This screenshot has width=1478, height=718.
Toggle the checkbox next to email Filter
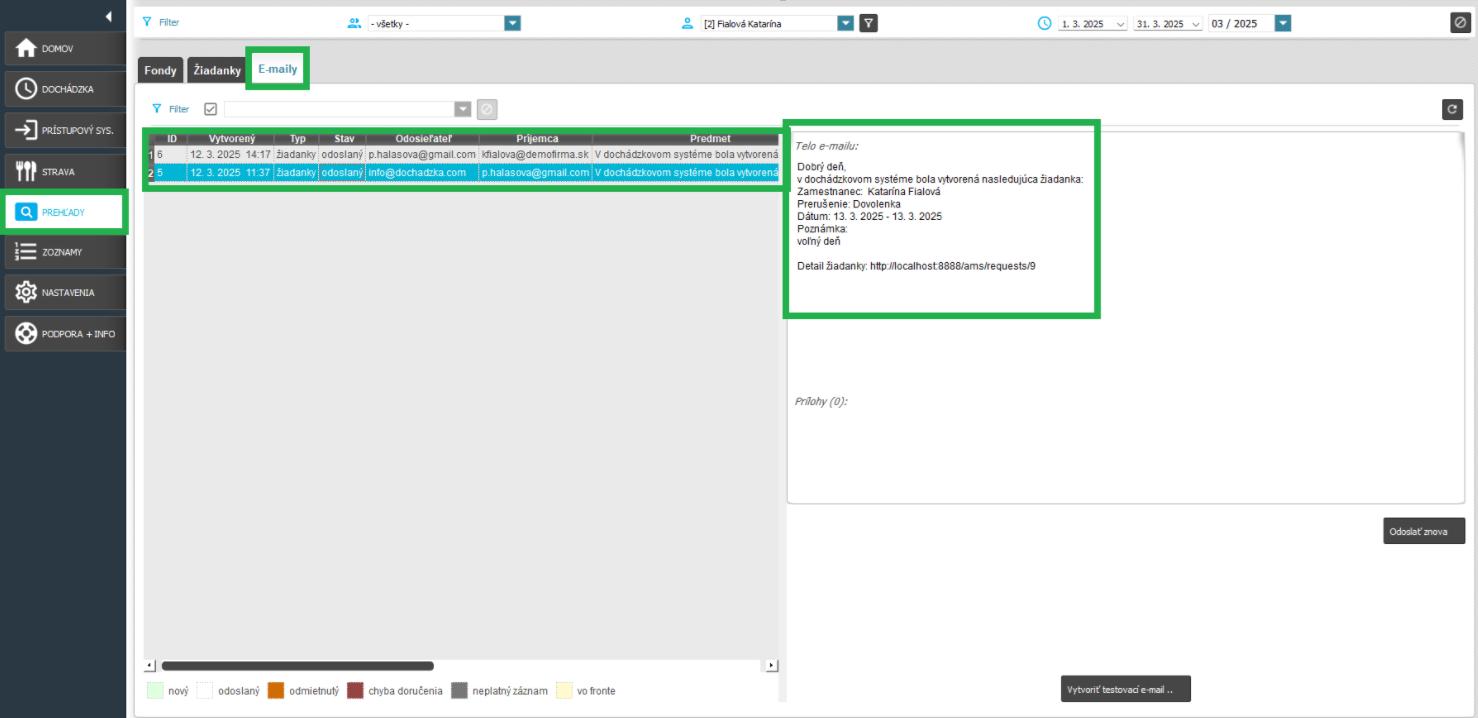pyautogui.click(x=210, y=109)
